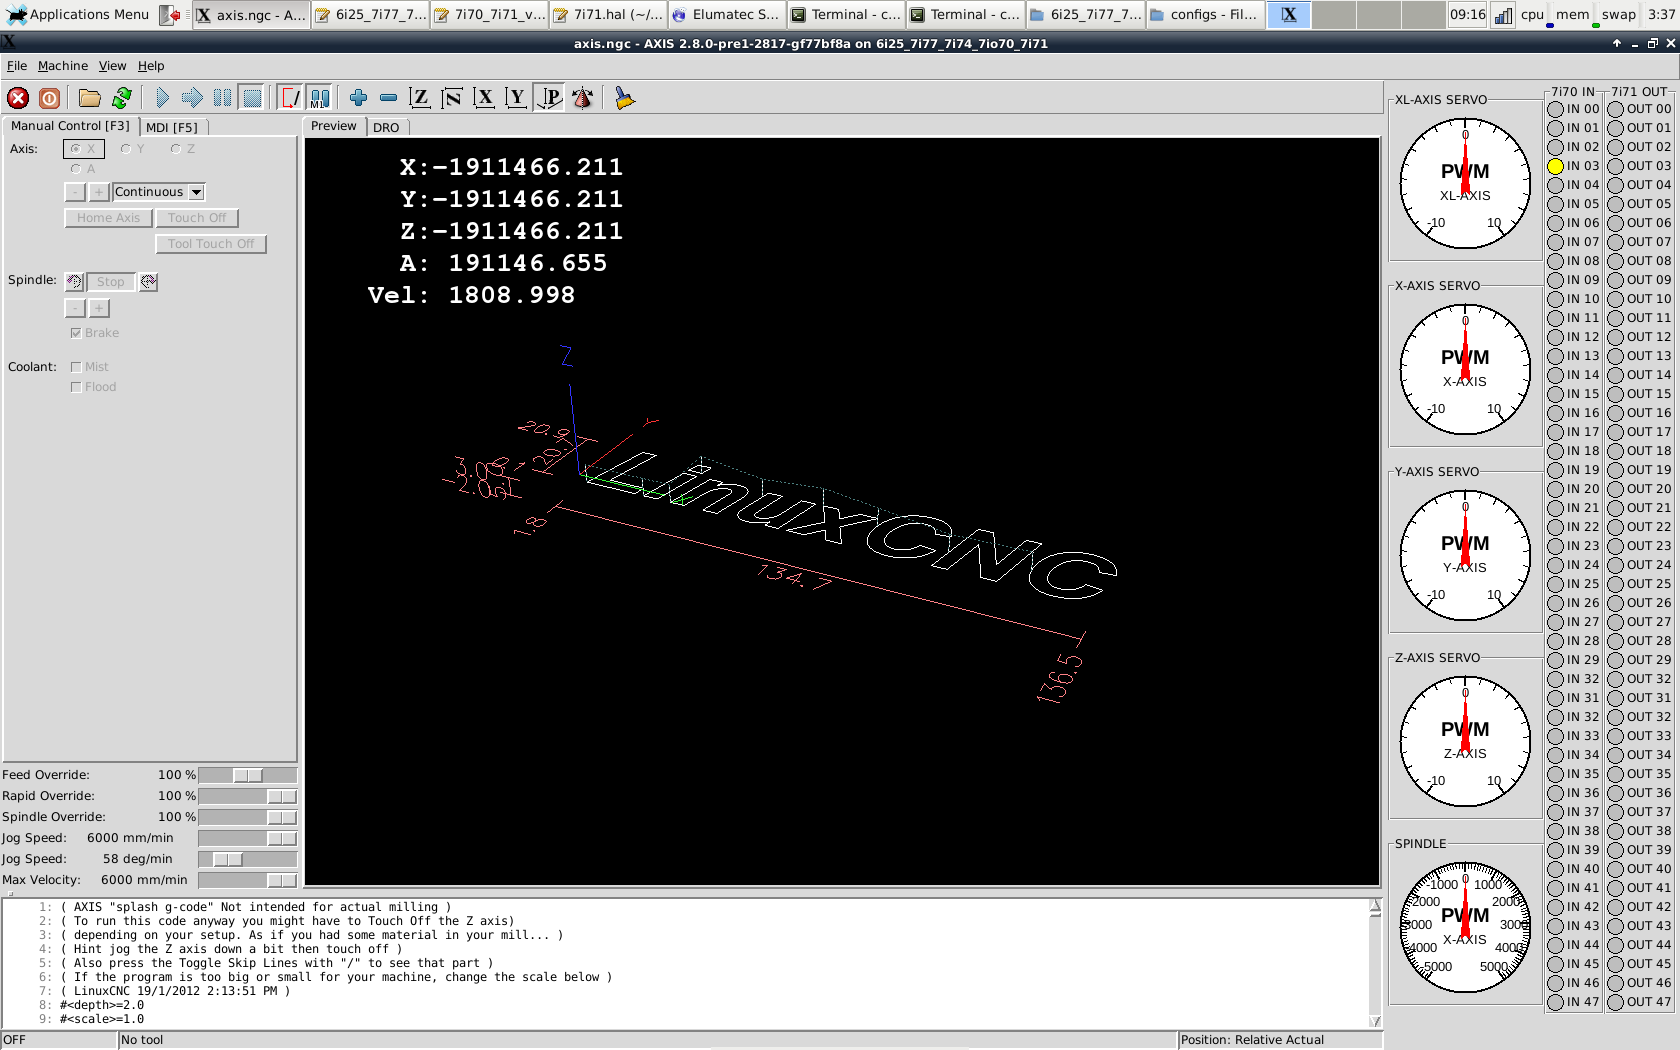Start spindle counterclockwise icon
Screen dimensions: 1680x1050
(x=74, y=282)
